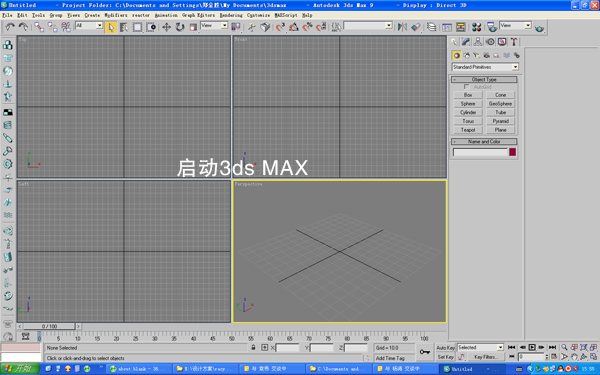Toggle the Set Key mode button
600x375 pixels.
[x=445, y=357]
